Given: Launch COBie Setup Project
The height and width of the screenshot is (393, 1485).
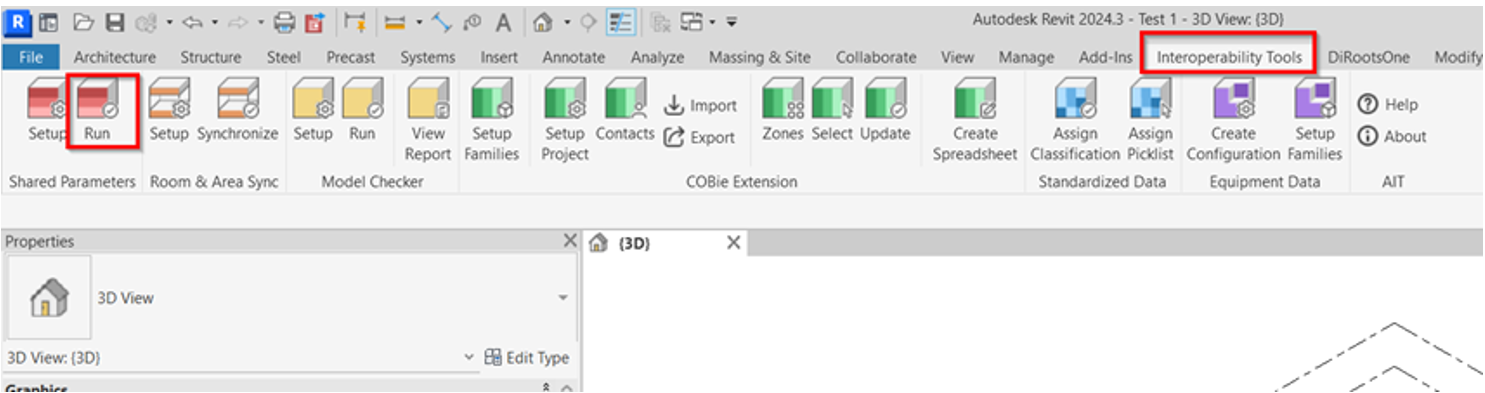Looking at the screenshot, I should [565, 120].
